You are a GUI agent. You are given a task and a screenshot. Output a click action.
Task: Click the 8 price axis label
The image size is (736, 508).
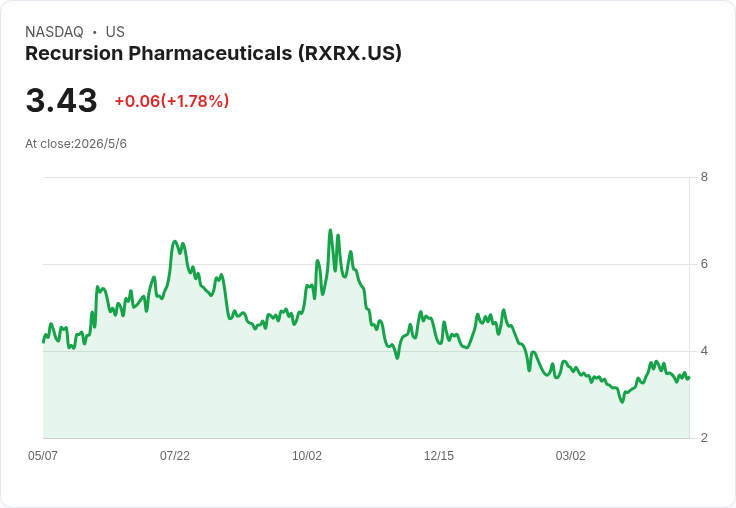[704, 177]
